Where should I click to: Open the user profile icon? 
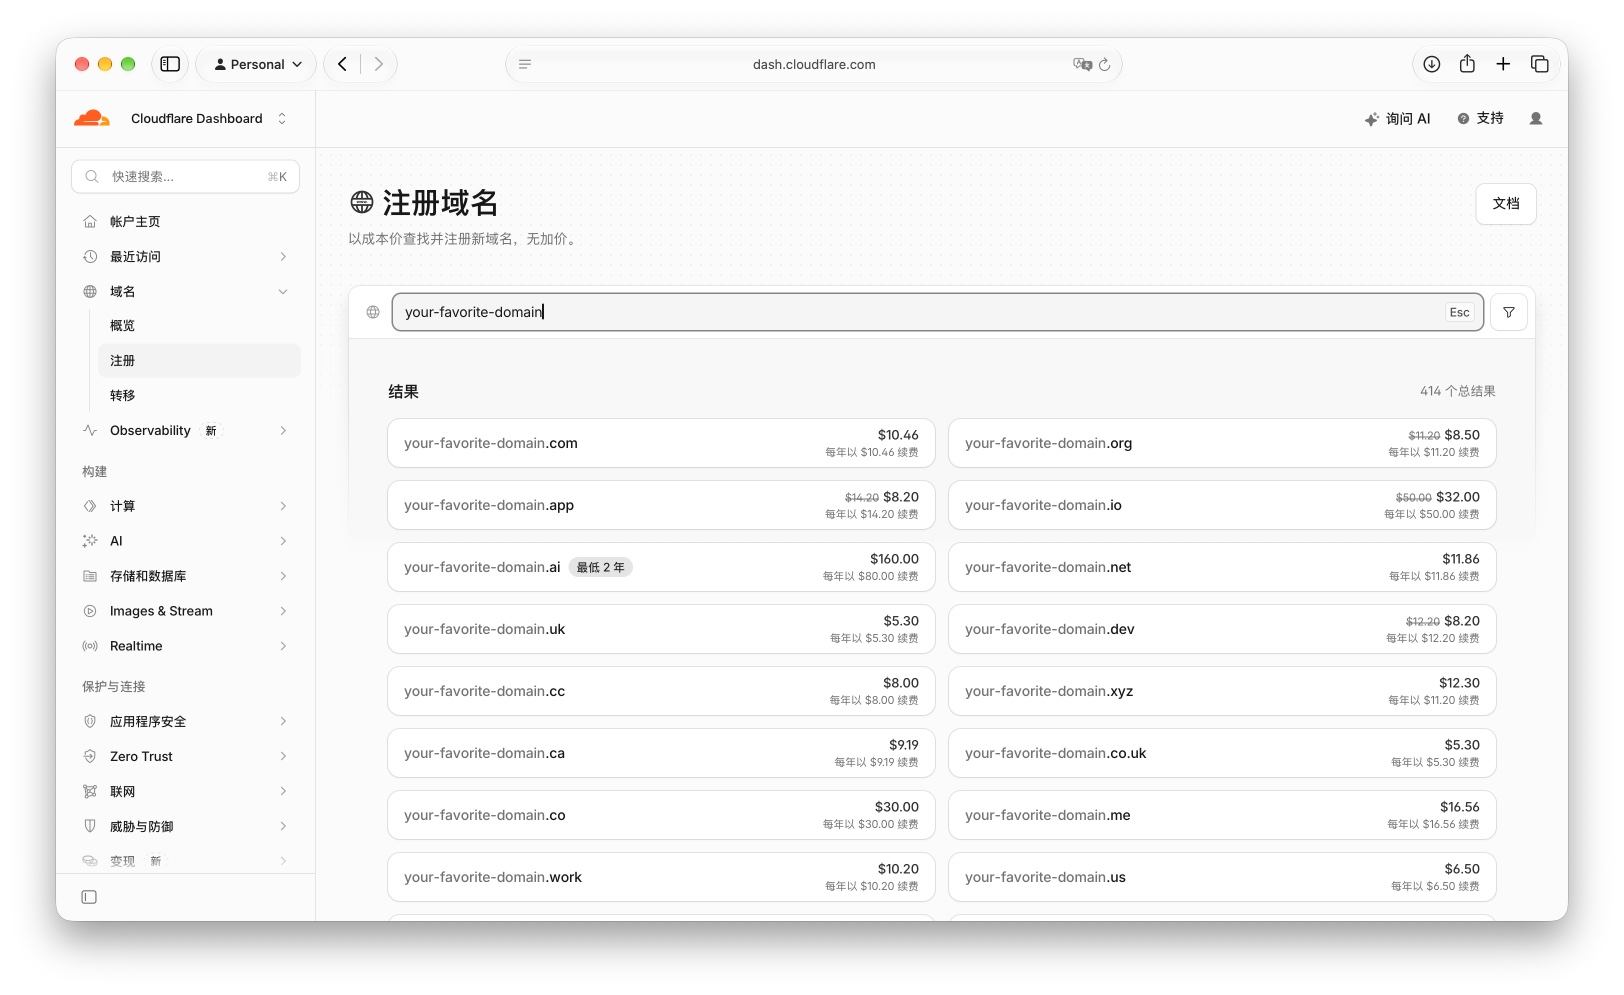[x=1536, y=118]
